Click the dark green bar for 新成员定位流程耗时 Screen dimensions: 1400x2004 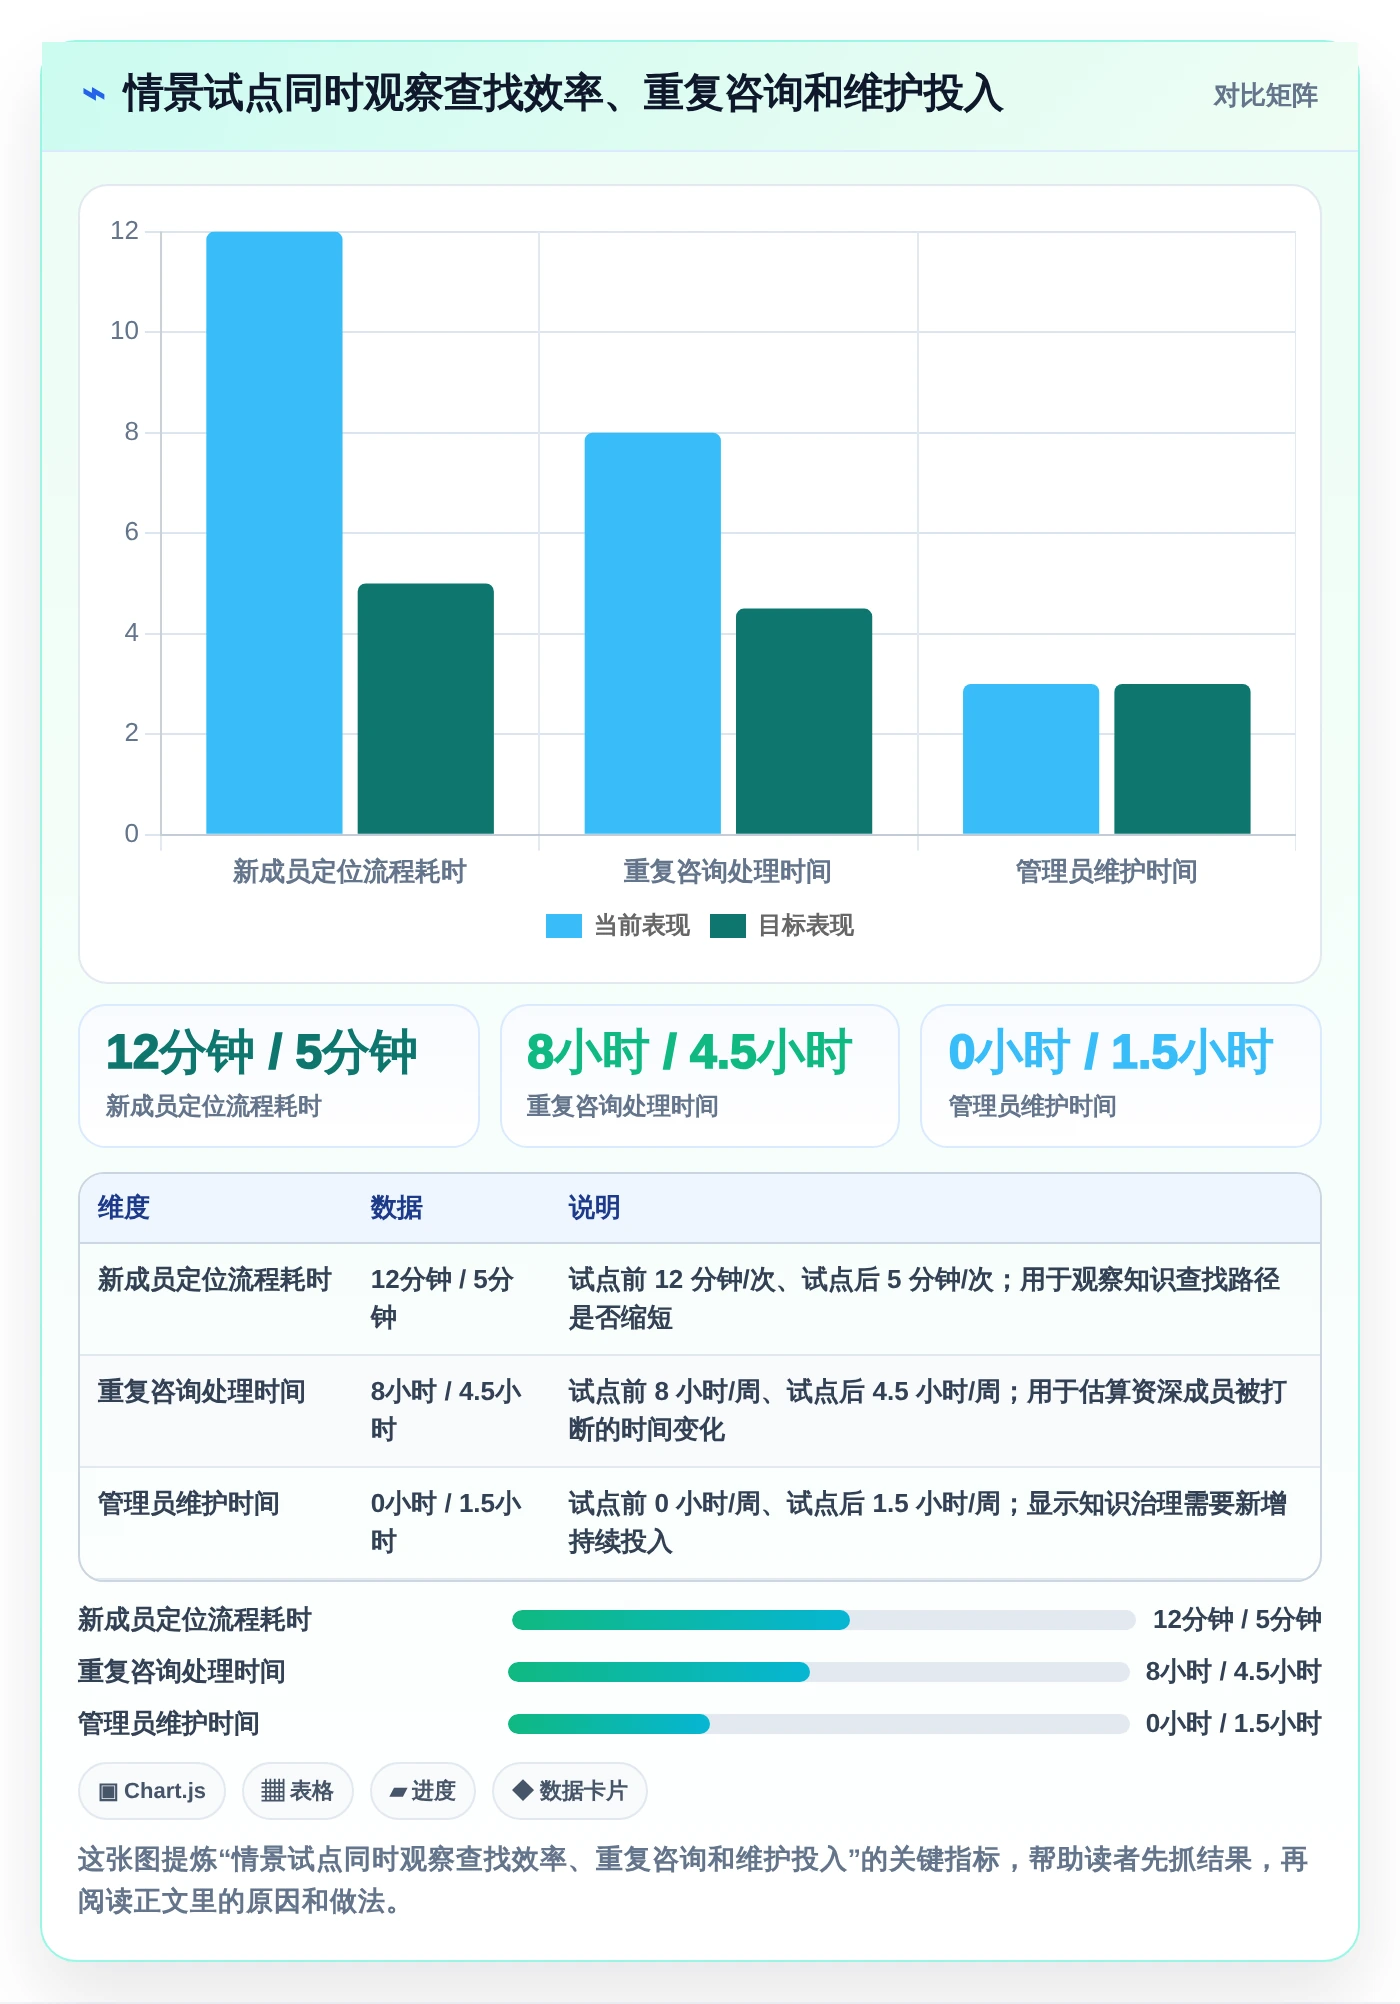pyautogui.click(x=425, y=709)
